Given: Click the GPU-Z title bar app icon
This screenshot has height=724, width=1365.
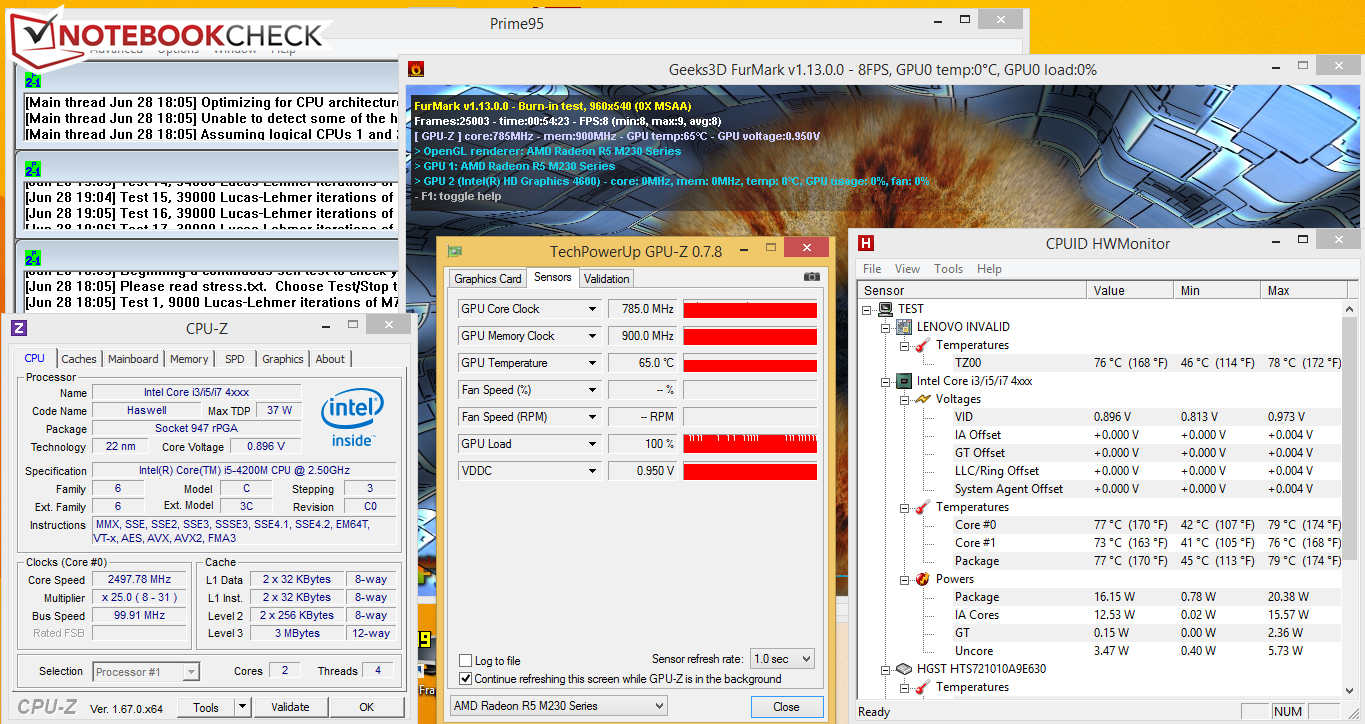Looking at the screenshot, I should pyautogui.click(x=455, y=251).
